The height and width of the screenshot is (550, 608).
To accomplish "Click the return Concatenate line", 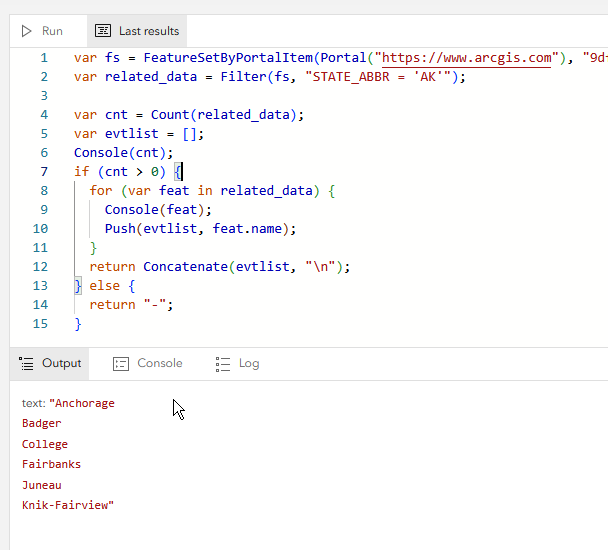I will pos(219,267).
